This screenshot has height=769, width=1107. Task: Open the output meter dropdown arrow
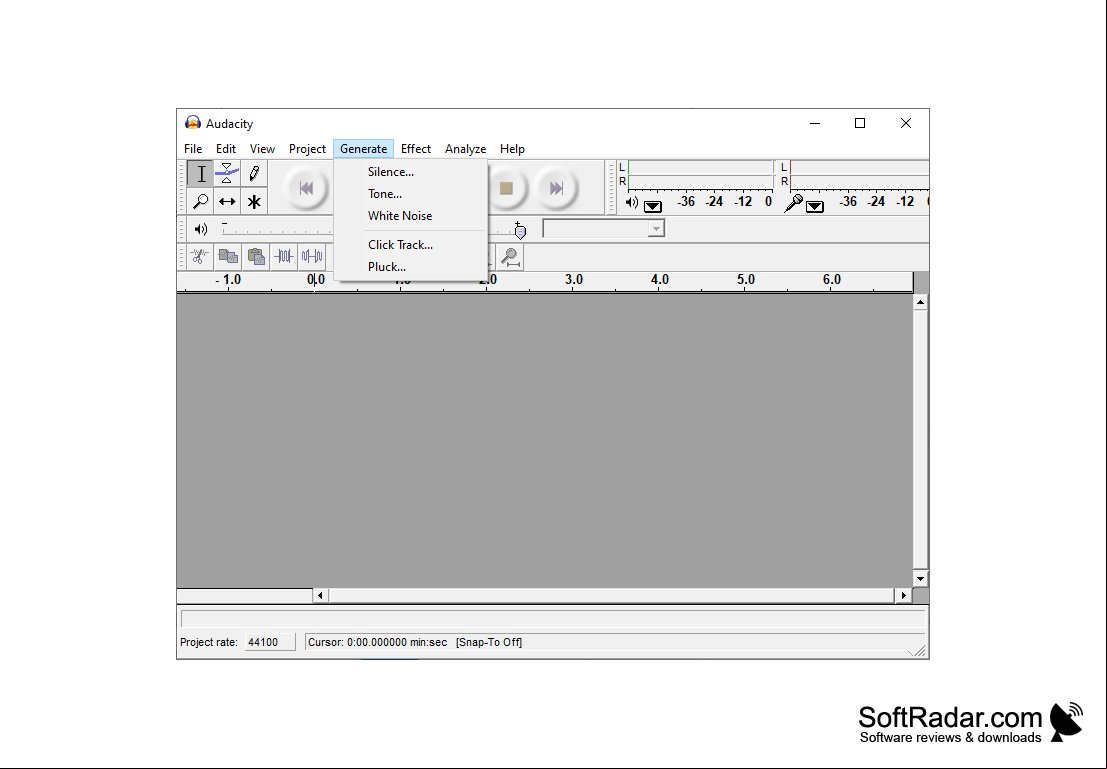[x=653, y=206]
